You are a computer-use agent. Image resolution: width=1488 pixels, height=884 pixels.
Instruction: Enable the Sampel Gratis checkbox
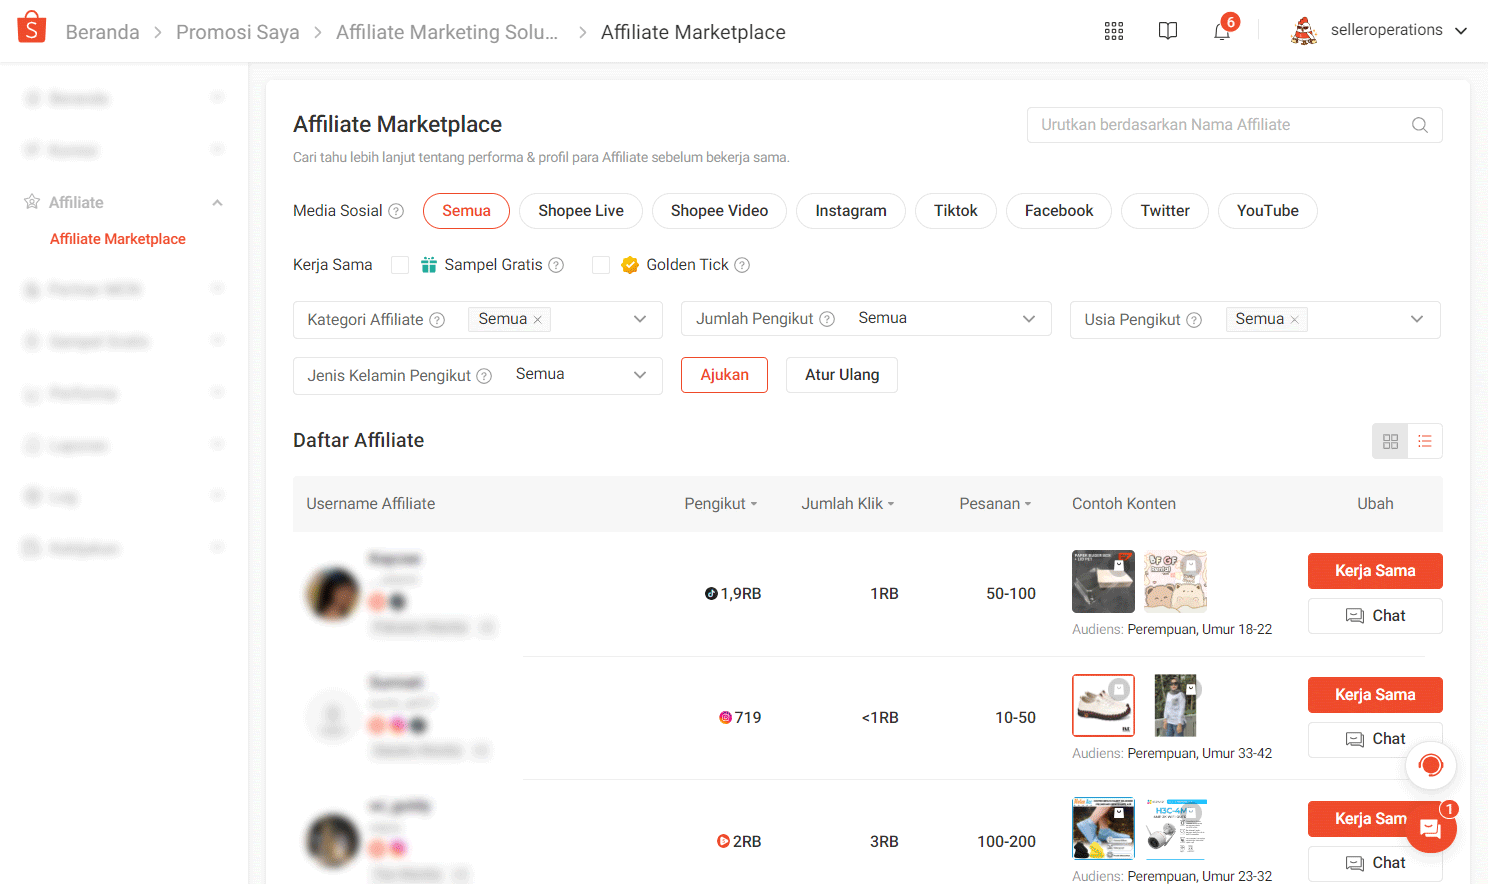click(400, 264)
